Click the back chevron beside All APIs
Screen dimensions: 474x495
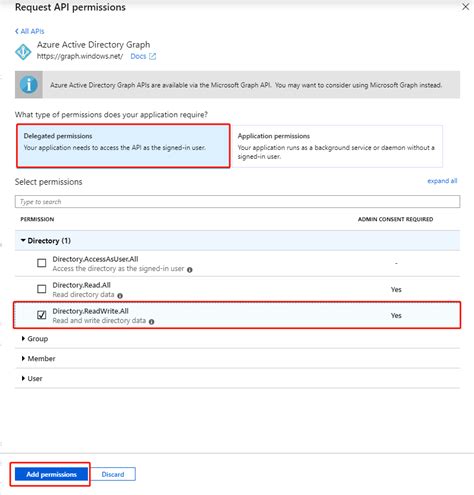17,31
